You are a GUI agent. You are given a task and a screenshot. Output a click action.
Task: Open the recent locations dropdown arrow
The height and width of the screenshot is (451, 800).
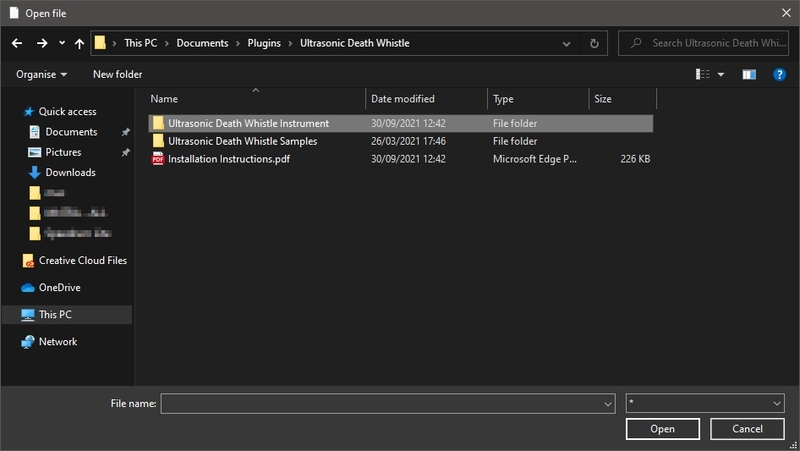pyautogui.click(x=62, y=43)
